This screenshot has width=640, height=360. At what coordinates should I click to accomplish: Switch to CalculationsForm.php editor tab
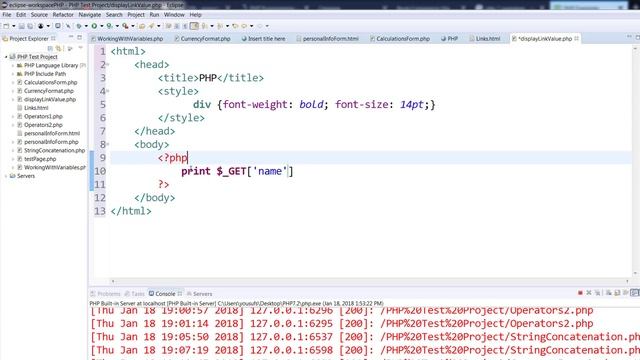[400, 38]
